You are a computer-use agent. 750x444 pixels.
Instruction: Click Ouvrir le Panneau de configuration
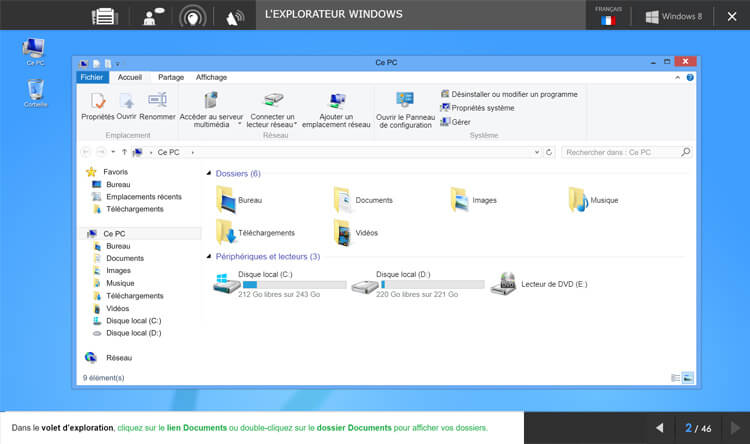pyautogui.click(x=405, y=111)
